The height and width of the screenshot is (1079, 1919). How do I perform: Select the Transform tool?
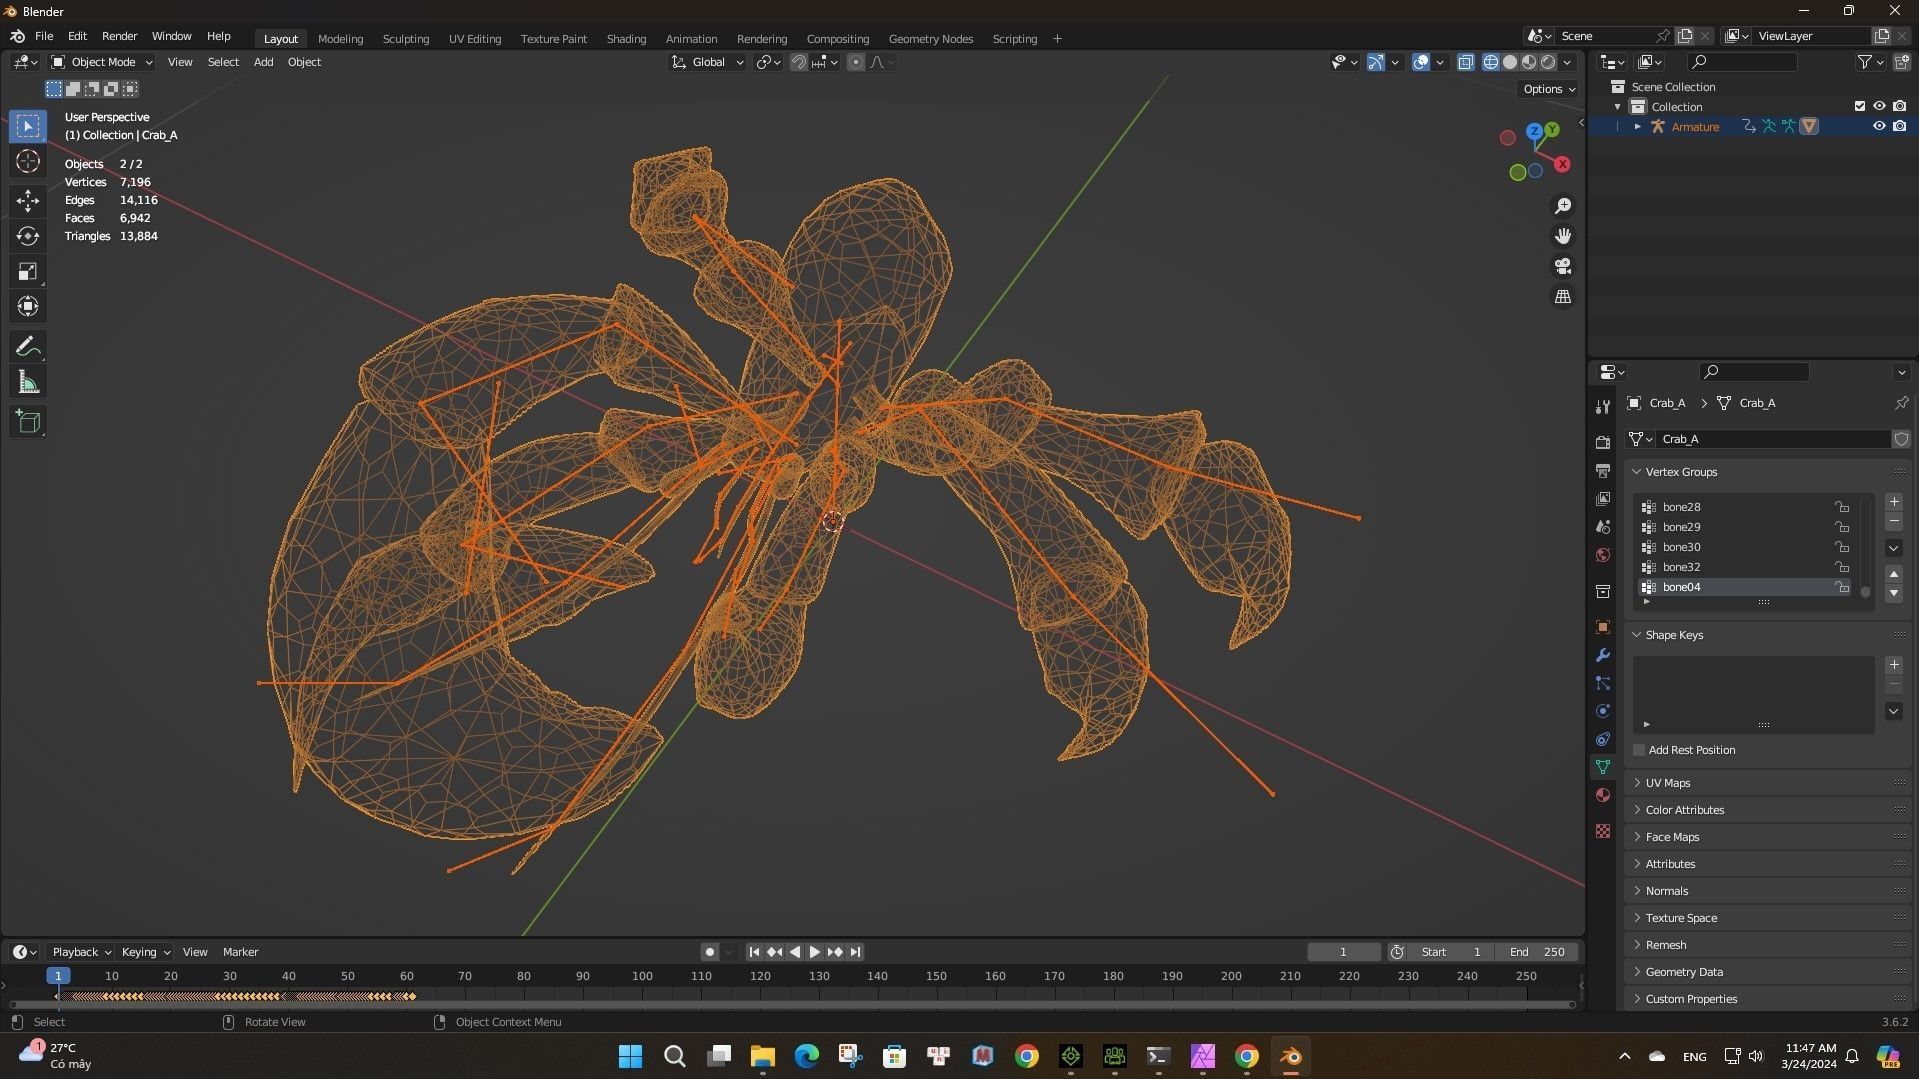click(28, 306)
